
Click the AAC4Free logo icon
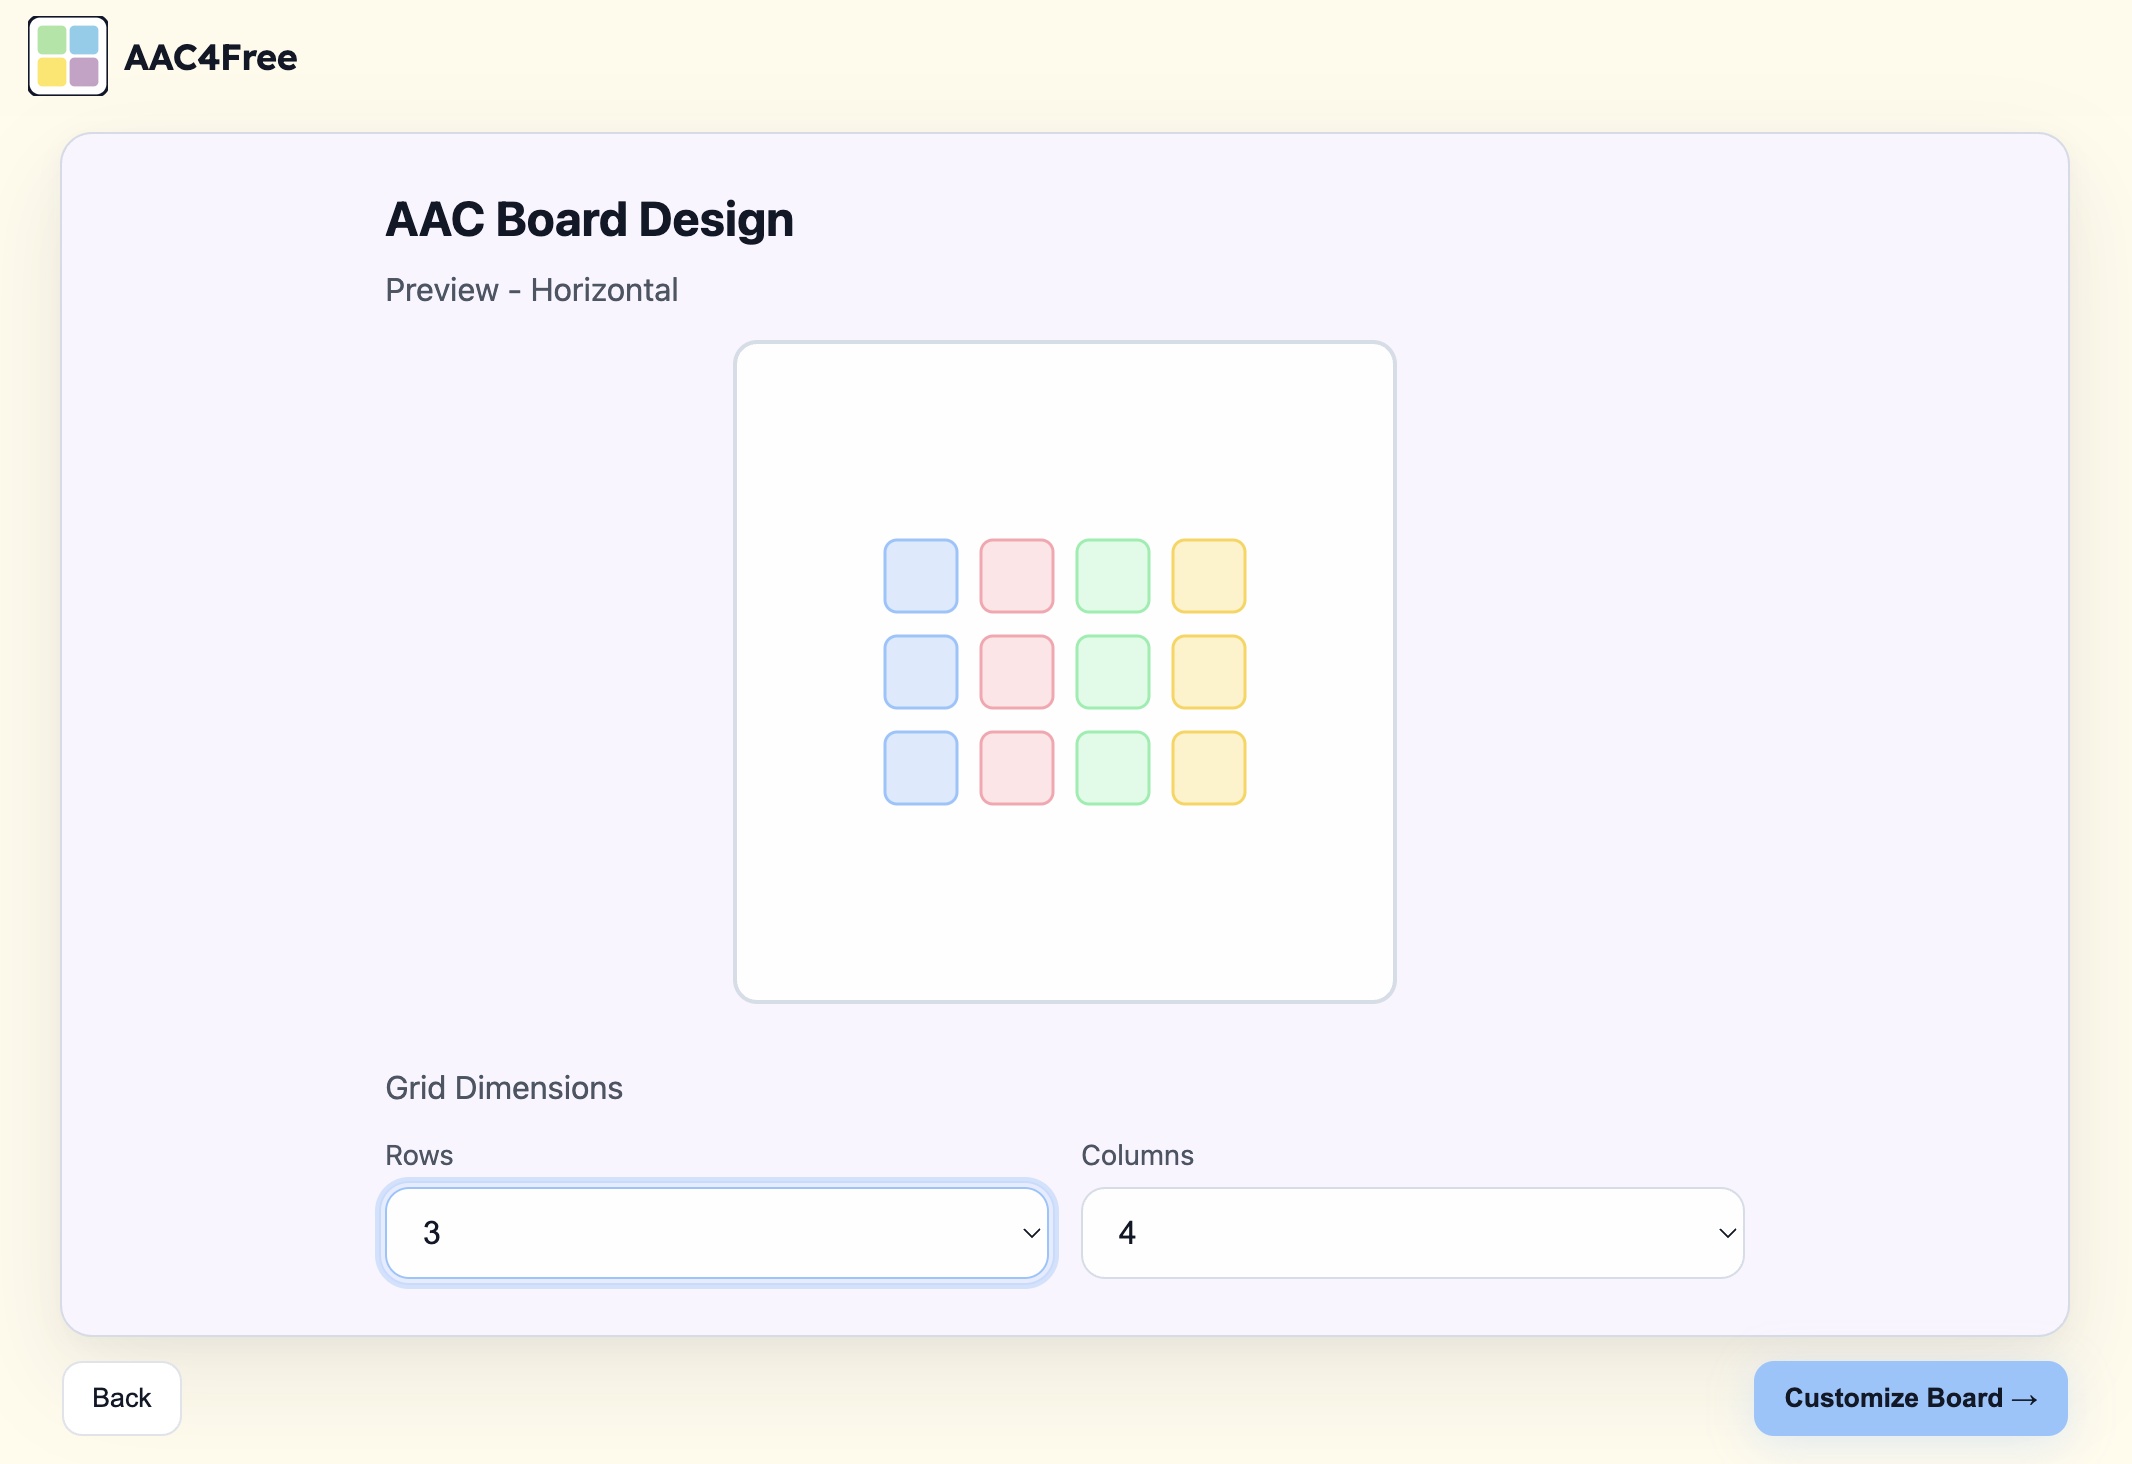[68, 56]
